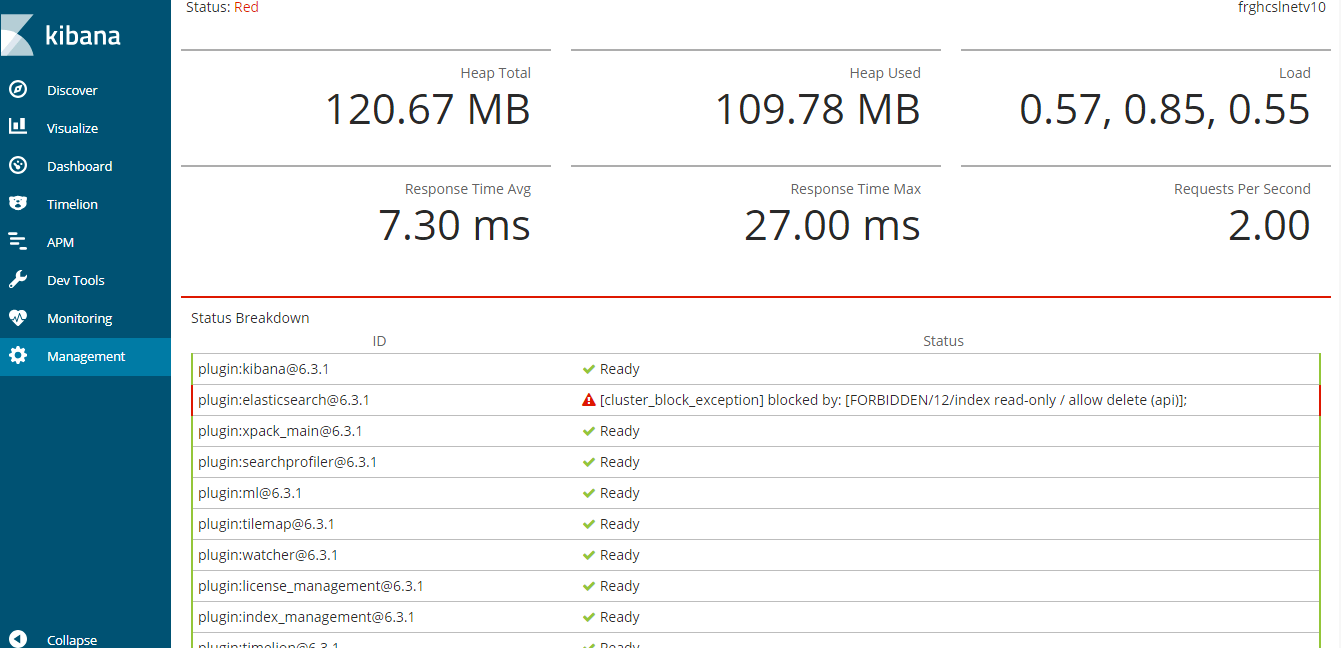The height and width of the screenshot is (648, 1341).
Task: Click the red warning icon for elasticsearch
Action: click(589, 400)
